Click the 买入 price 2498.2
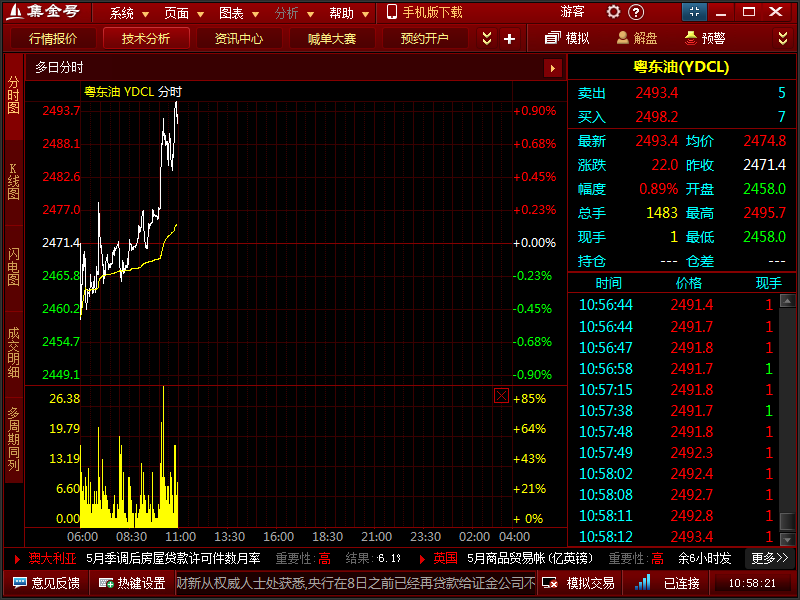 click(657, 117)
